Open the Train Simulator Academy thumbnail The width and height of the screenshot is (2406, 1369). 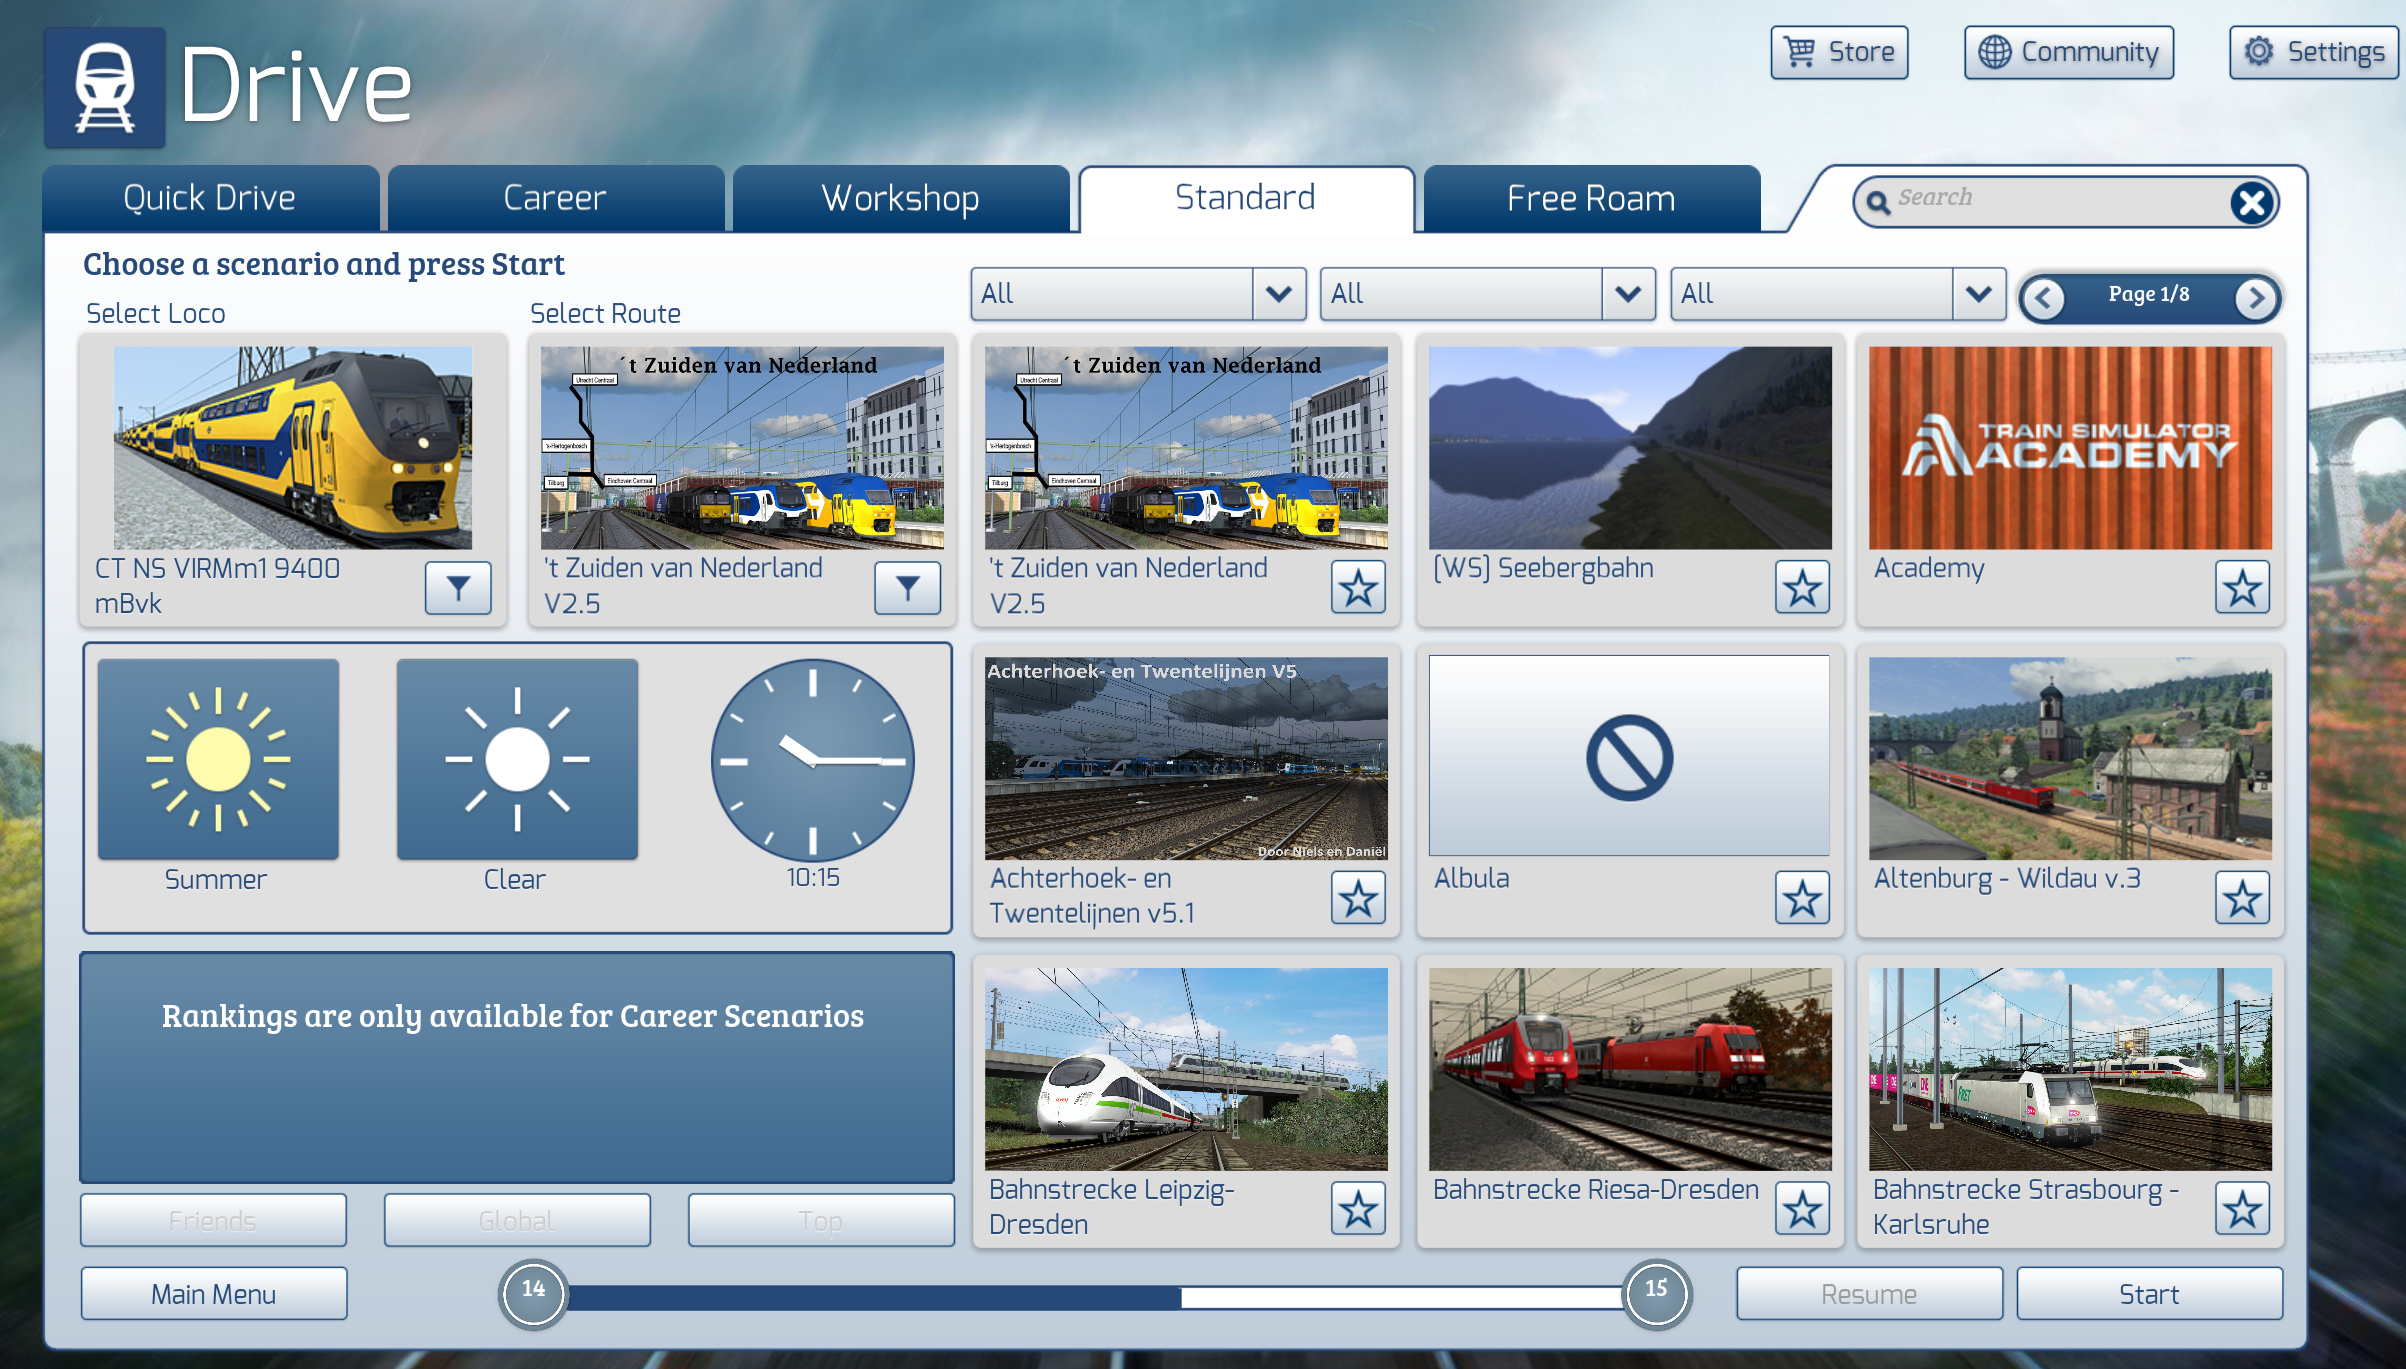point(2070,448)
